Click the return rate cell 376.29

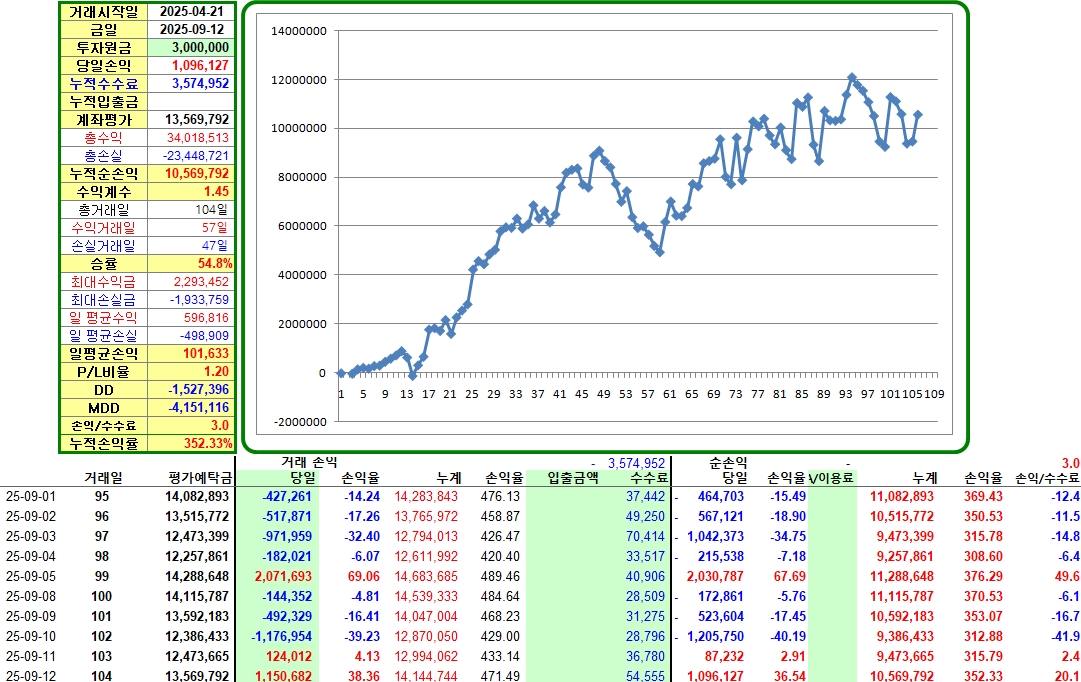tap(982, 576)
